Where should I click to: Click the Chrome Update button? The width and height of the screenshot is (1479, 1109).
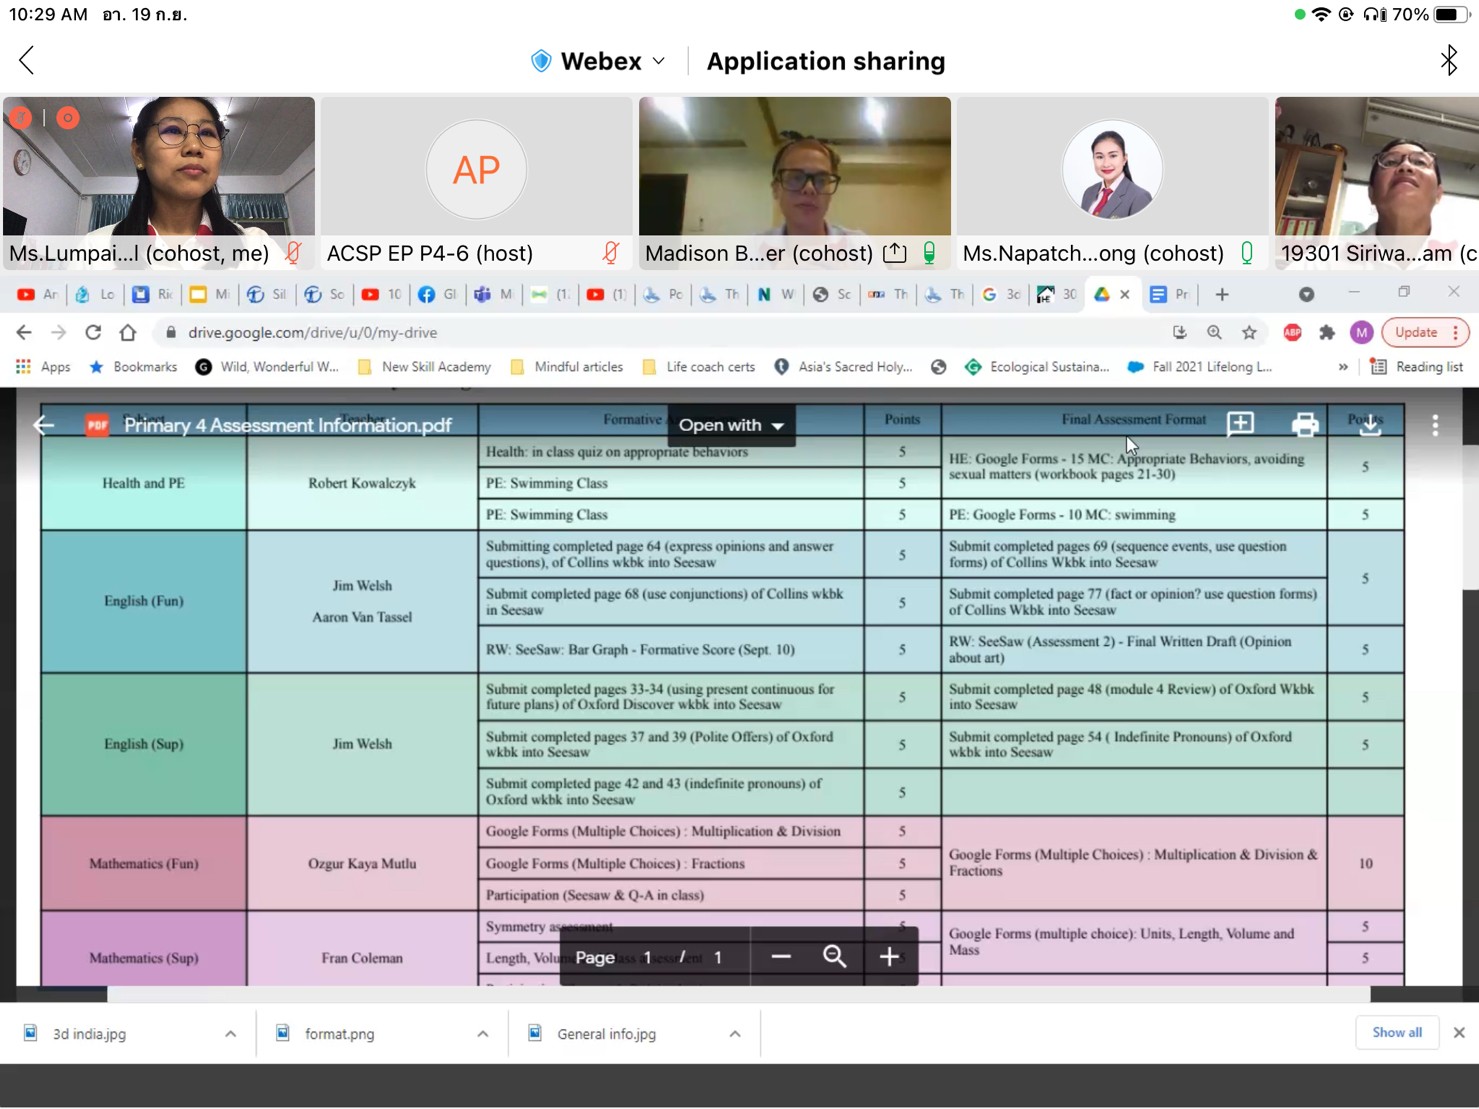[1424, 332]
